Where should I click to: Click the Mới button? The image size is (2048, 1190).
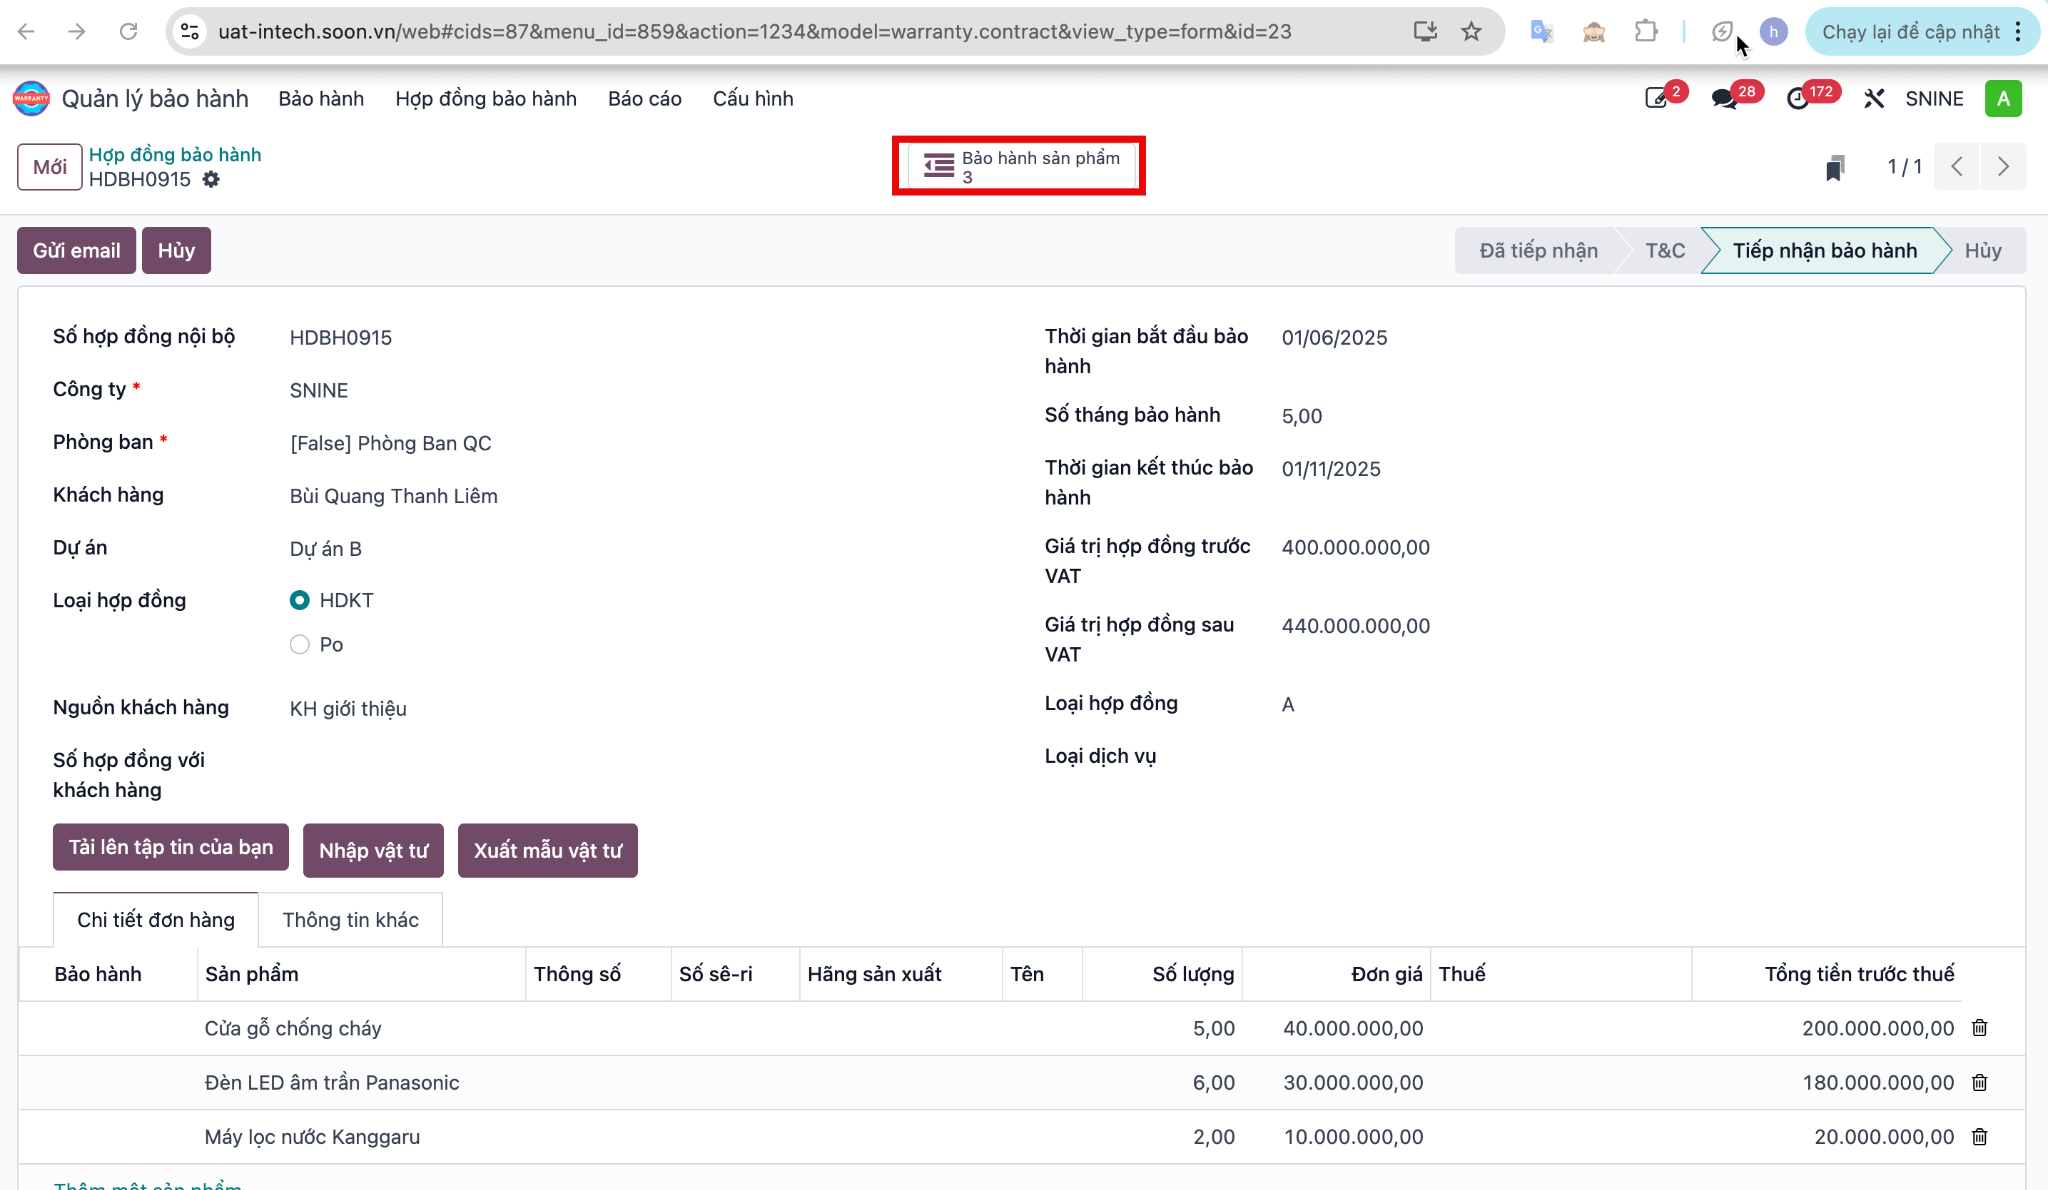(50, 166)
